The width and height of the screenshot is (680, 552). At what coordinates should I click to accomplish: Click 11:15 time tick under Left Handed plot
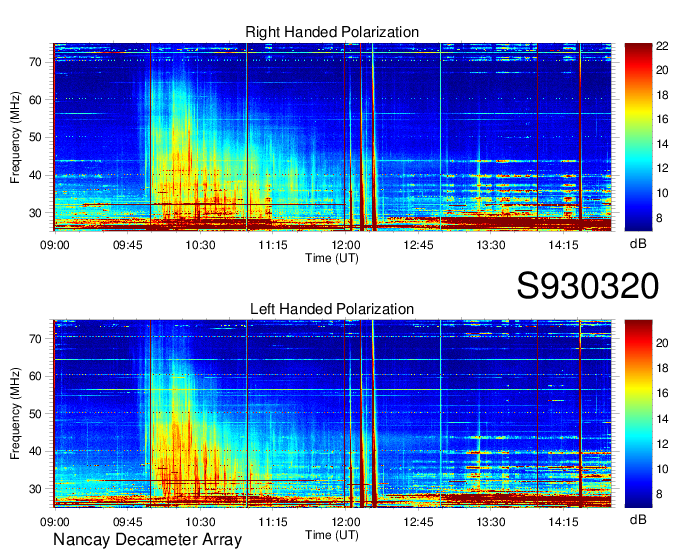[273, 522]
